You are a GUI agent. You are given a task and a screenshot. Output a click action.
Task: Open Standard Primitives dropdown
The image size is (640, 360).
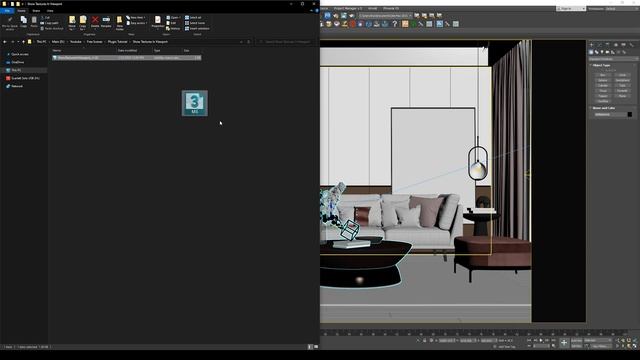click(612, 59)
